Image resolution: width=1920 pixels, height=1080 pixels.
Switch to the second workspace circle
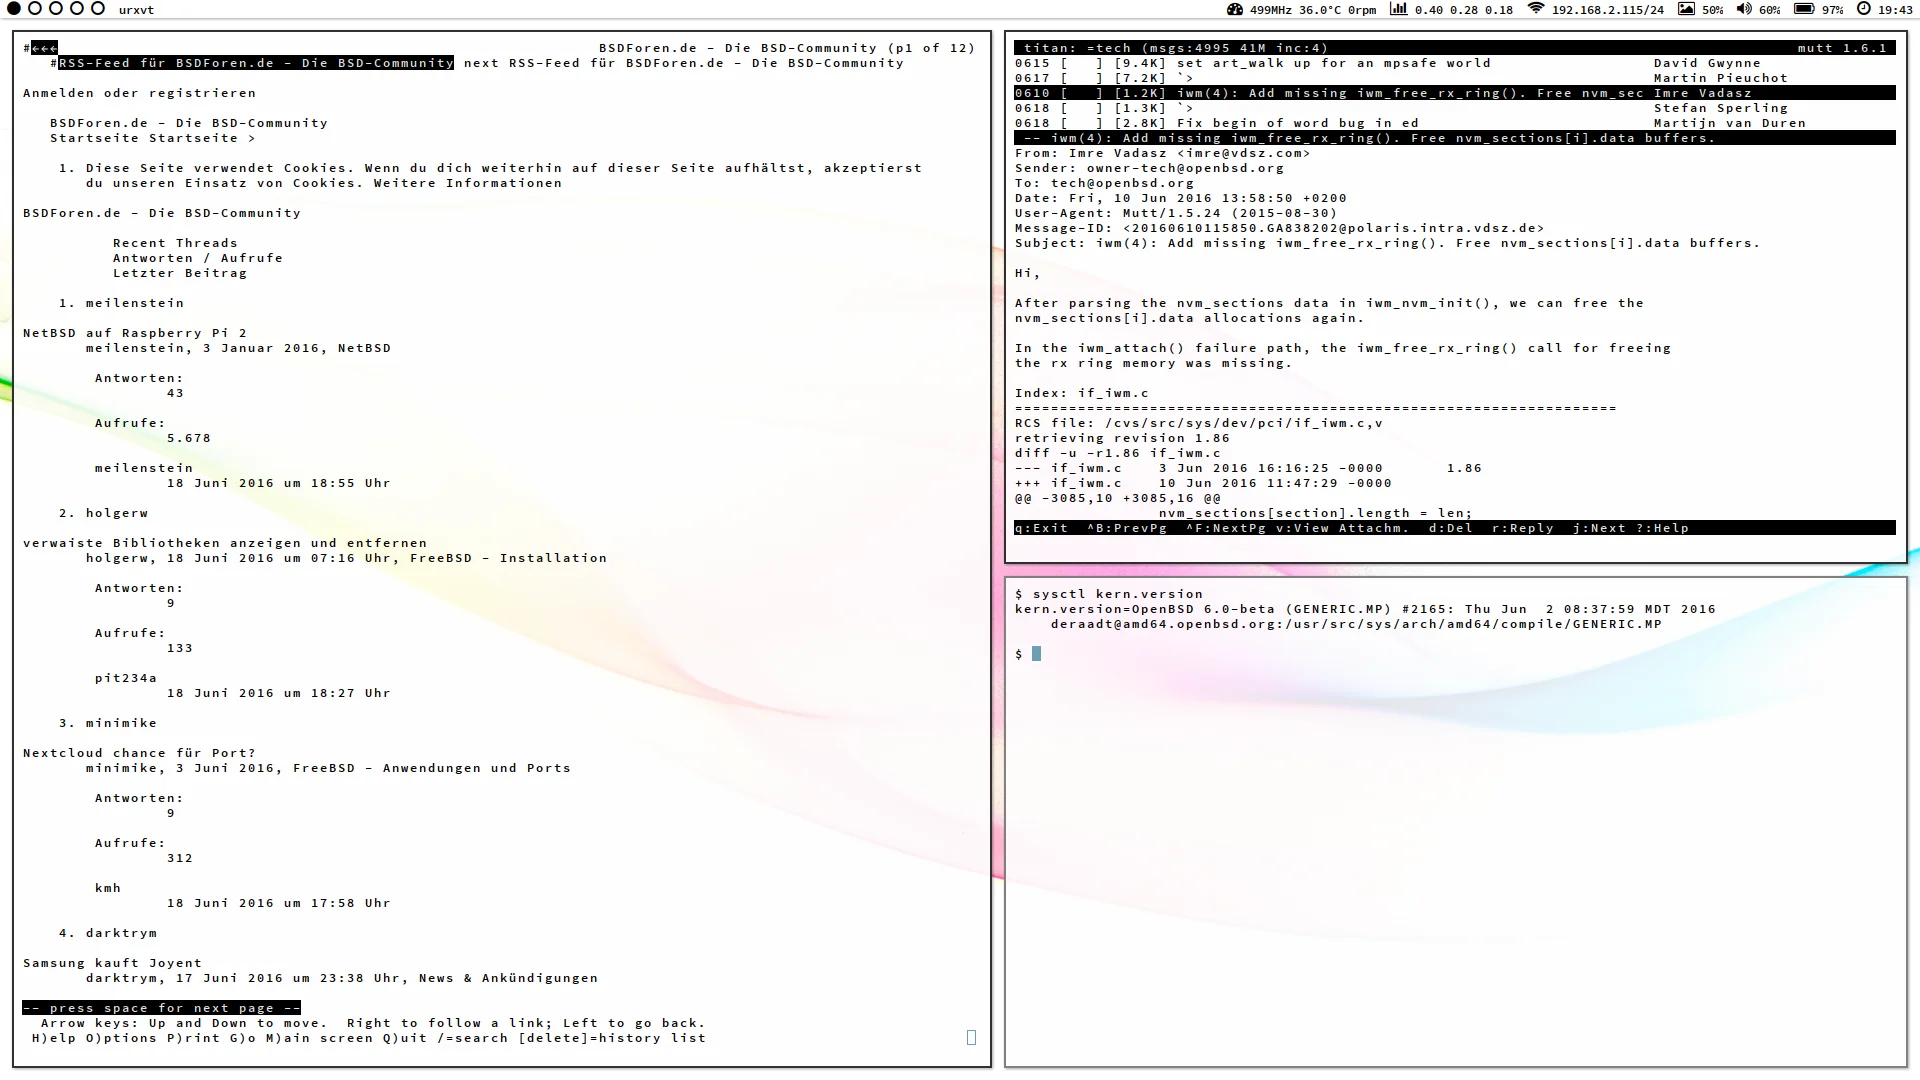pyautogui.click(x=35, y=9)
